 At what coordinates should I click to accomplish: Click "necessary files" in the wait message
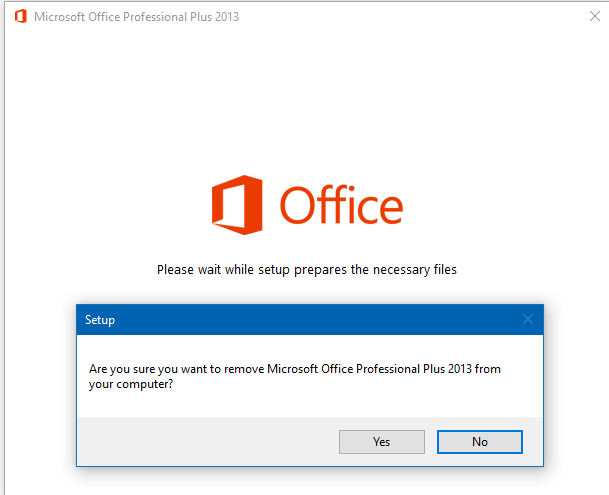pos(415,269)
